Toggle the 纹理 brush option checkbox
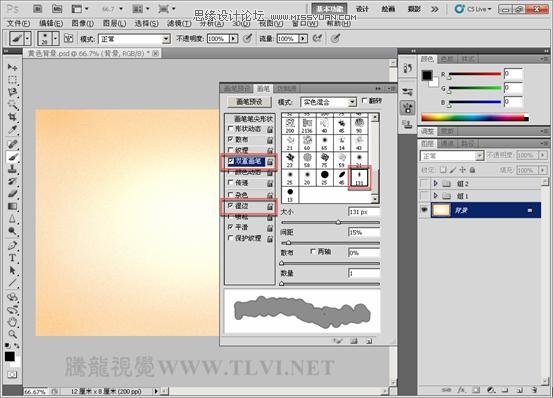The image size is (553, 398). [231, 150]
